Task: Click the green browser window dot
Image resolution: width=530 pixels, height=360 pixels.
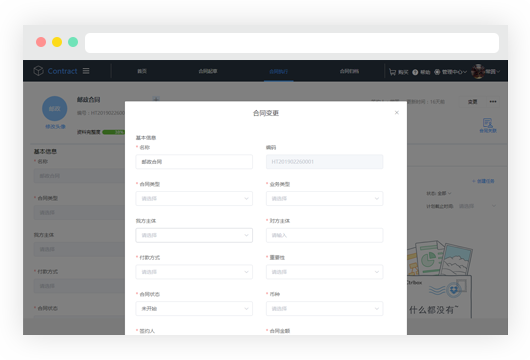Action: (73, 42)
